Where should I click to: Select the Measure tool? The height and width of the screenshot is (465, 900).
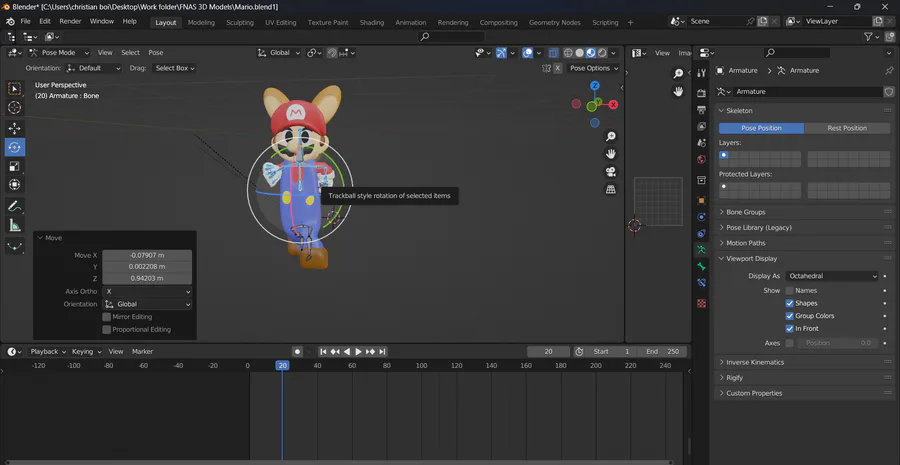click(15, 224)
